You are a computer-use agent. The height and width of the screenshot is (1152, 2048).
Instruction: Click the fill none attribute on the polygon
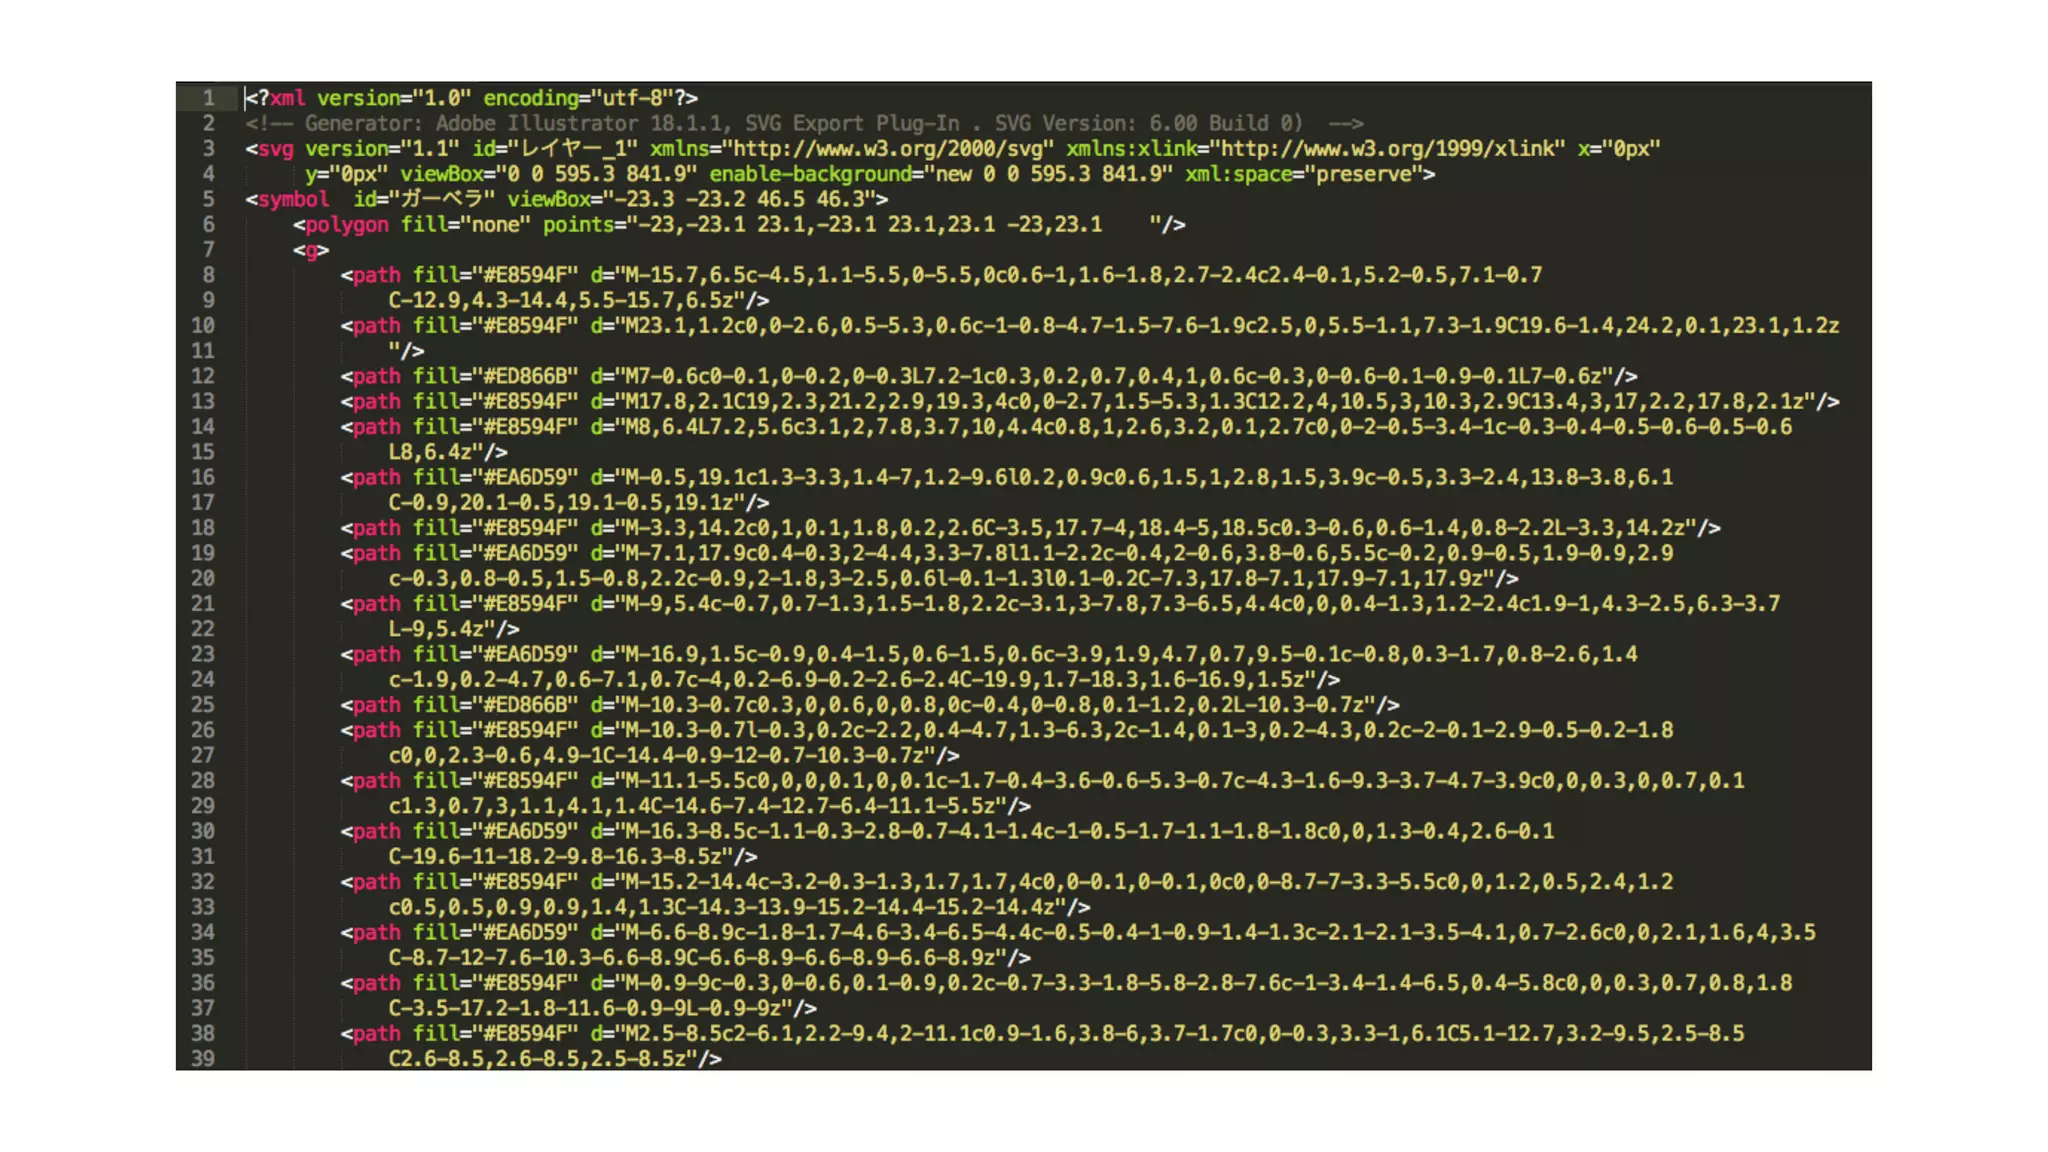pos(465,225)
